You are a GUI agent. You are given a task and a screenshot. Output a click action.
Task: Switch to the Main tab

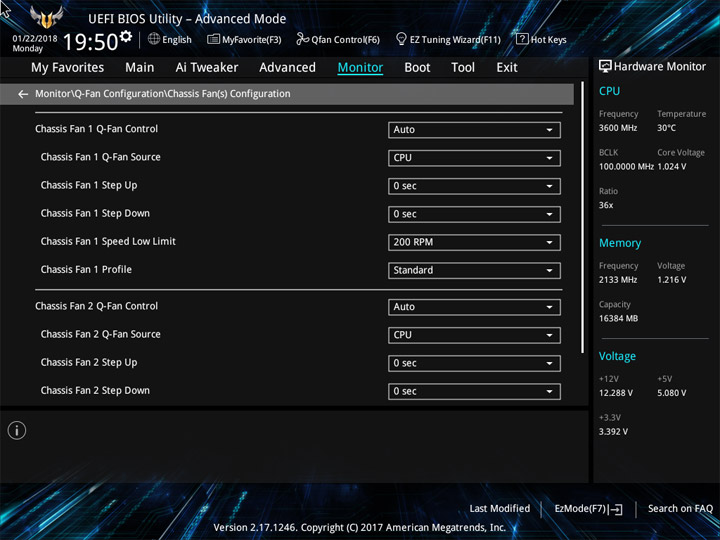point(140,68)
